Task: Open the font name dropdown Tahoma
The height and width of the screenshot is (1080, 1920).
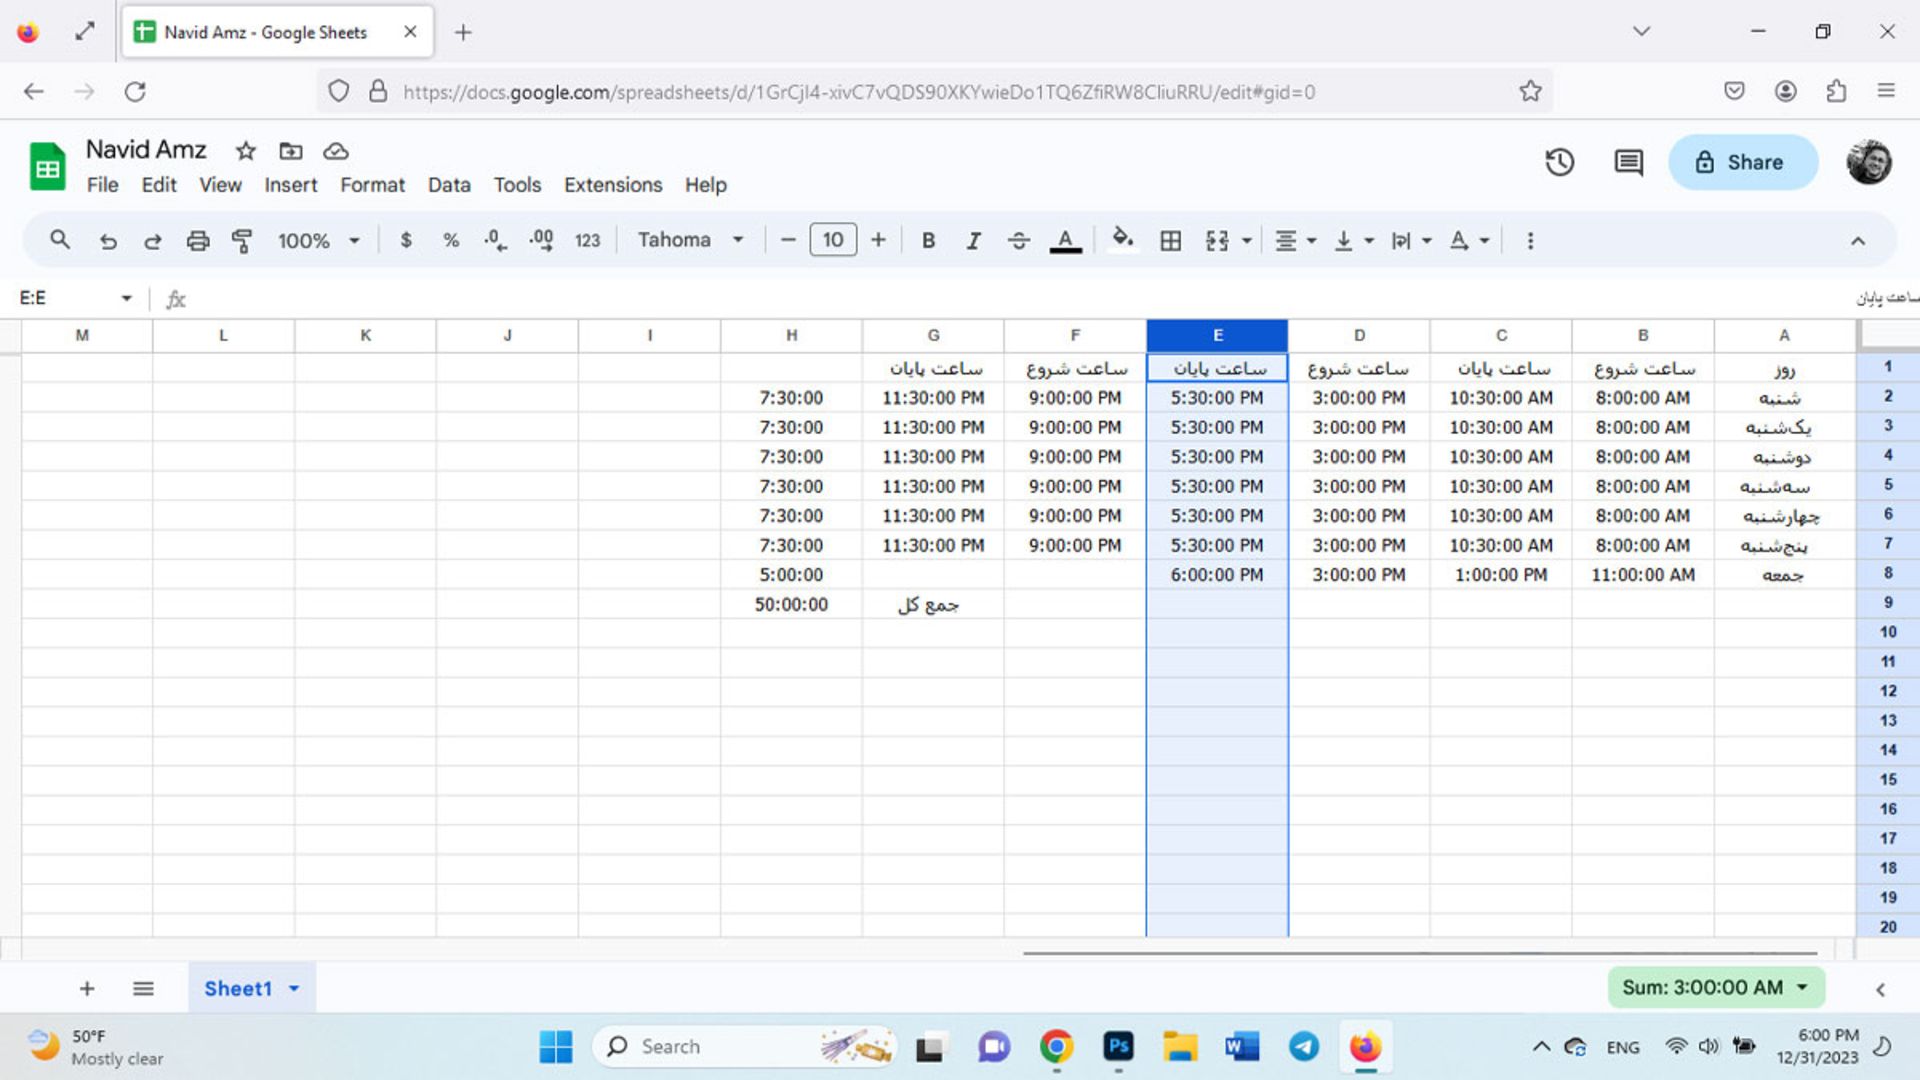Action: pyautogui.click(x=686, y=240)
